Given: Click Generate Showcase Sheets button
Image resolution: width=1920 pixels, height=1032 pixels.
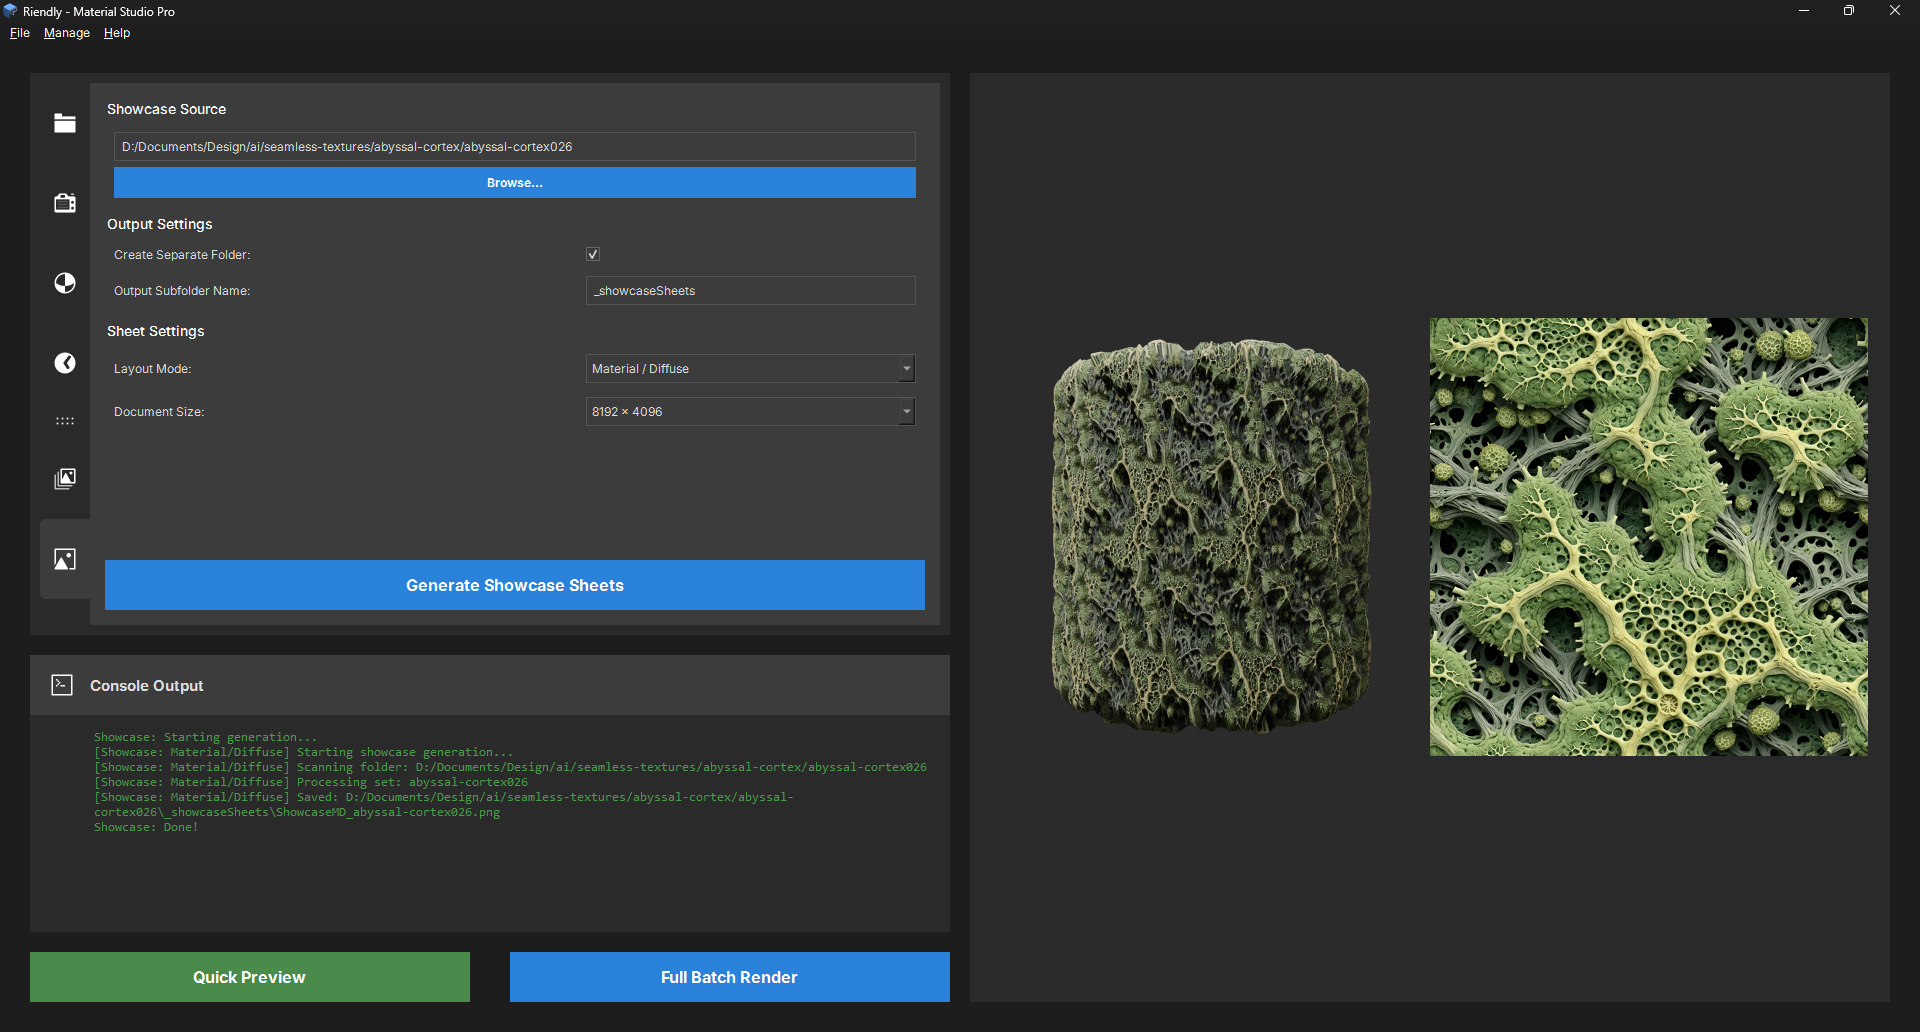Looking at the screenshot, I should click(x=515, y=585).
